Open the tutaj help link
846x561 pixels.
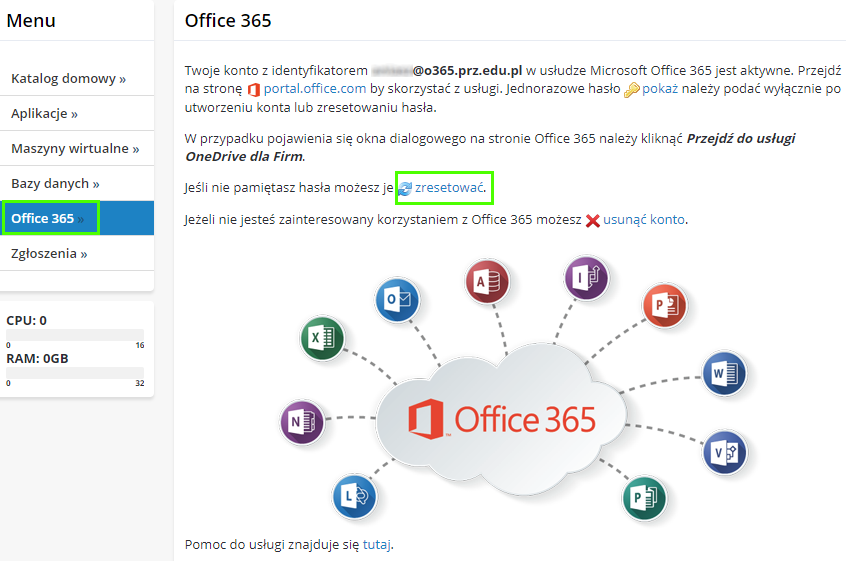377,544
